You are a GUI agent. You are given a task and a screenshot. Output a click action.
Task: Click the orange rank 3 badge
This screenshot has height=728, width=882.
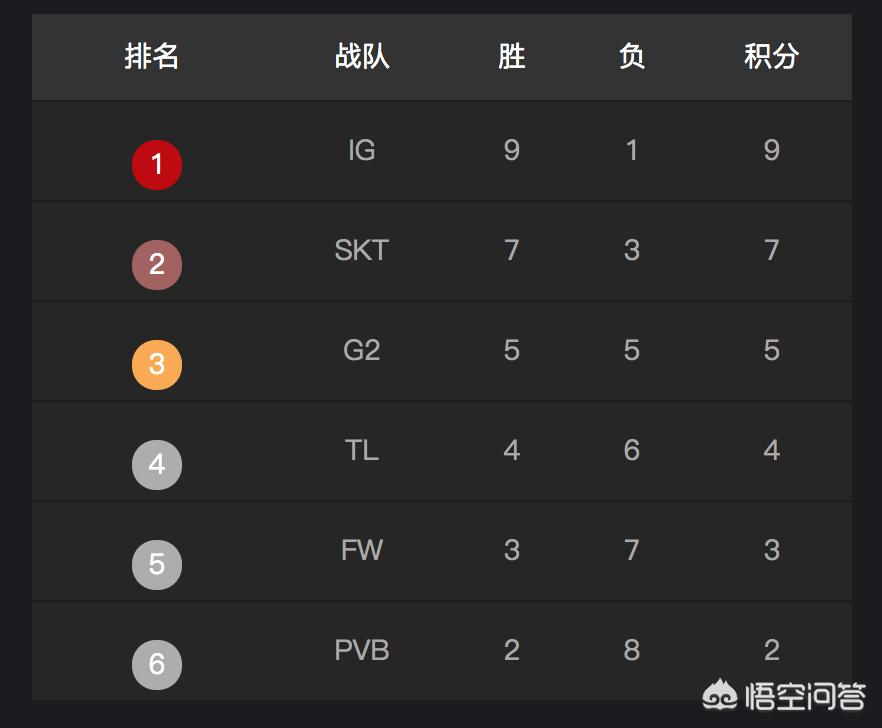[157, 365]
